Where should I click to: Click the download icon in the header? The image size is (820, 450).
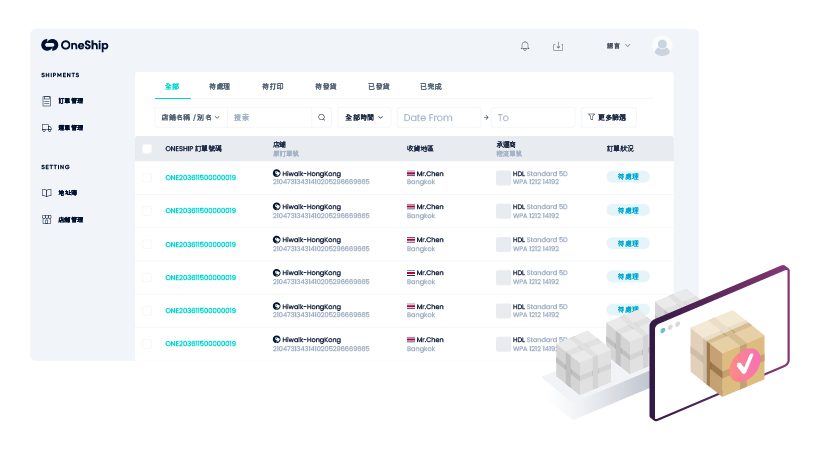[x=558, y=46]
